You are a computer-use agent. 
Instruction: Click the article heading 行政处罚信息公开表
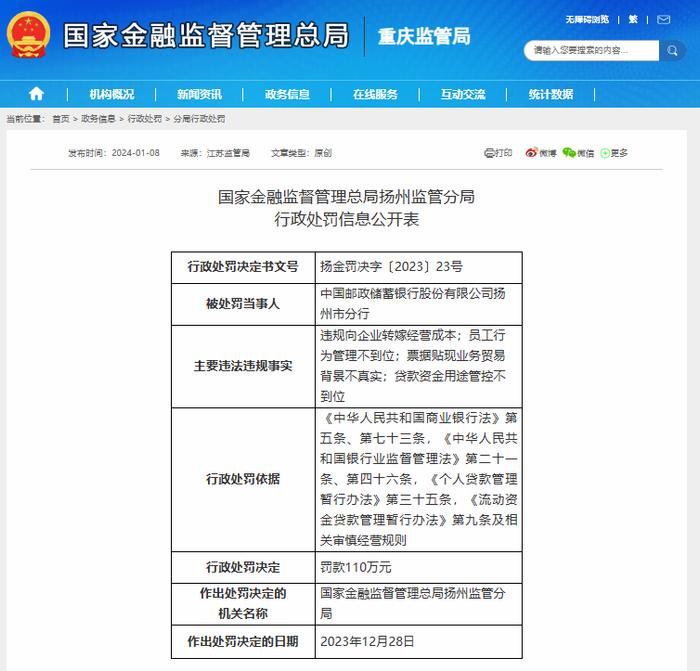(346, 219)
